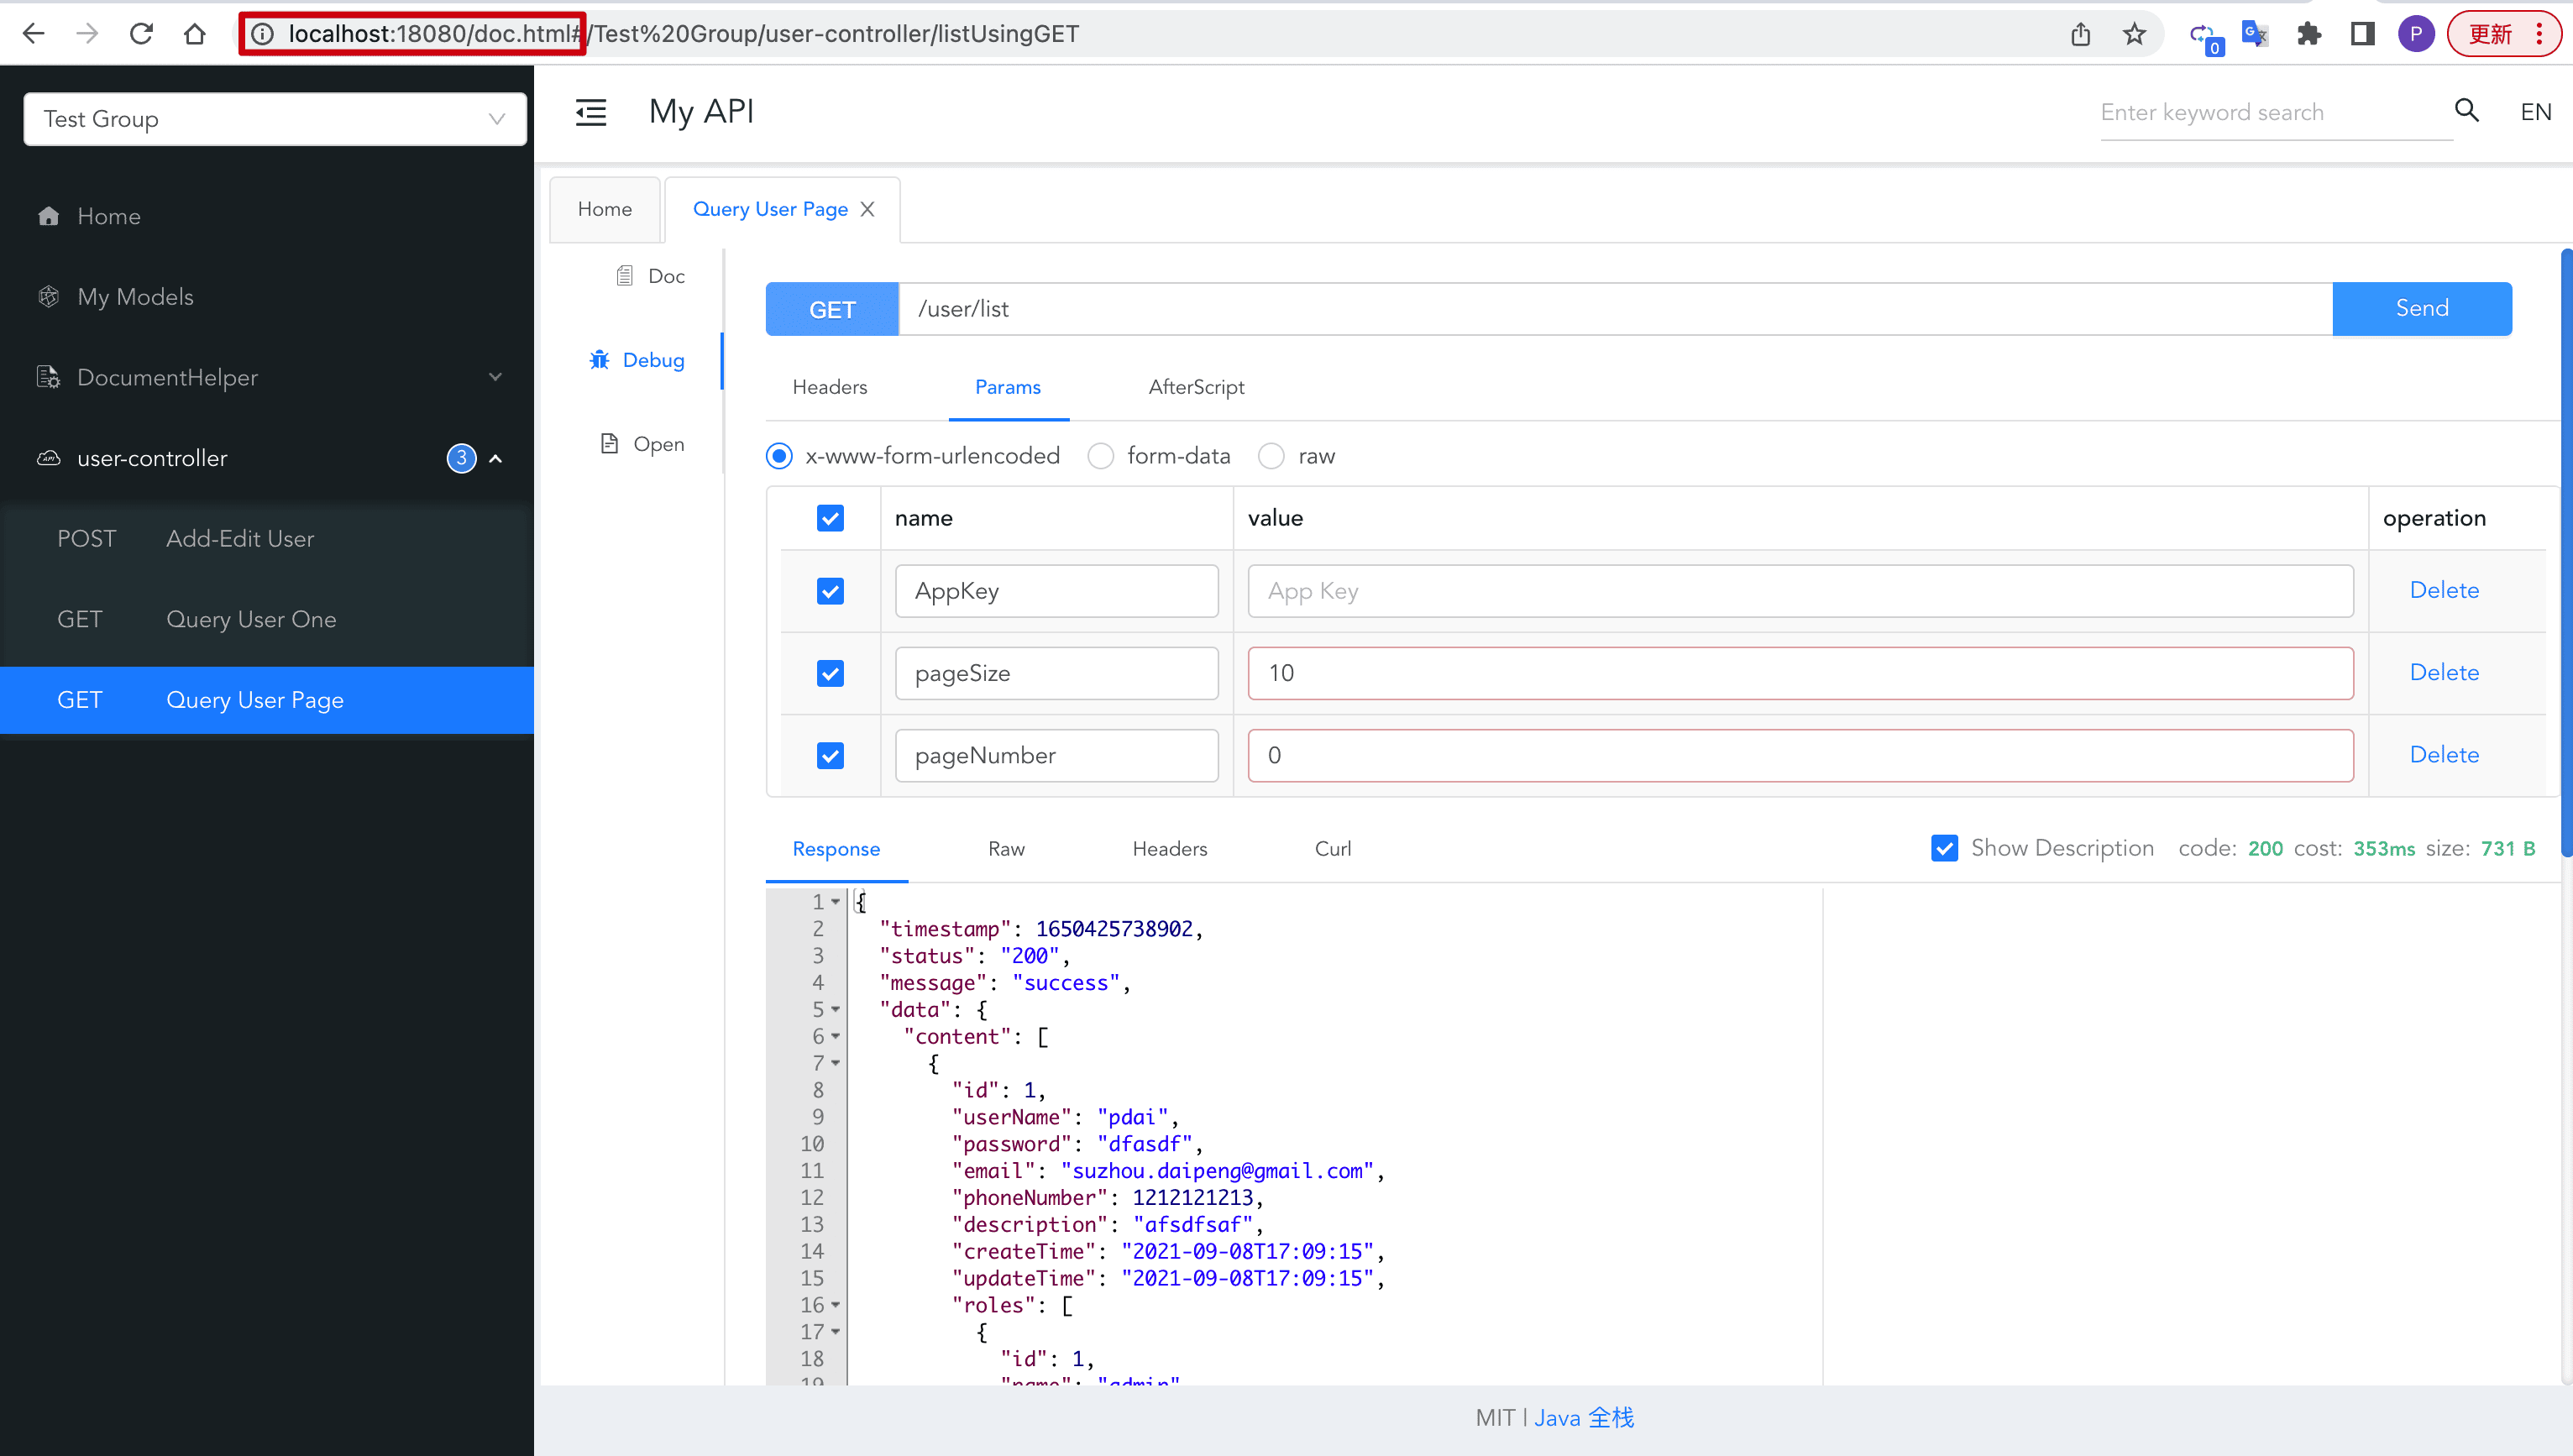2573x1456 pixels.
Task: Click the sidebar collapse menu icon
Action: [590, 112]
